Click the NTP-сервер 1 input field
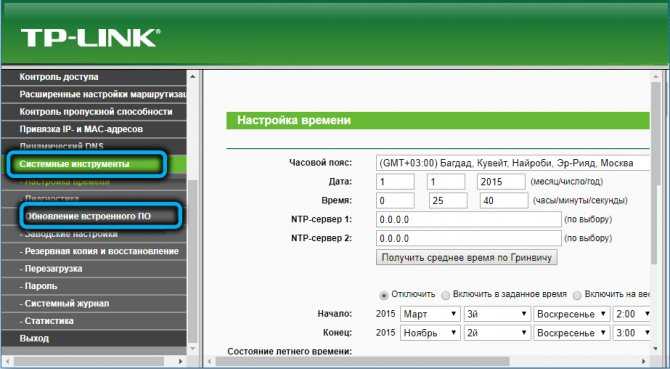 [x=469, y=220]
